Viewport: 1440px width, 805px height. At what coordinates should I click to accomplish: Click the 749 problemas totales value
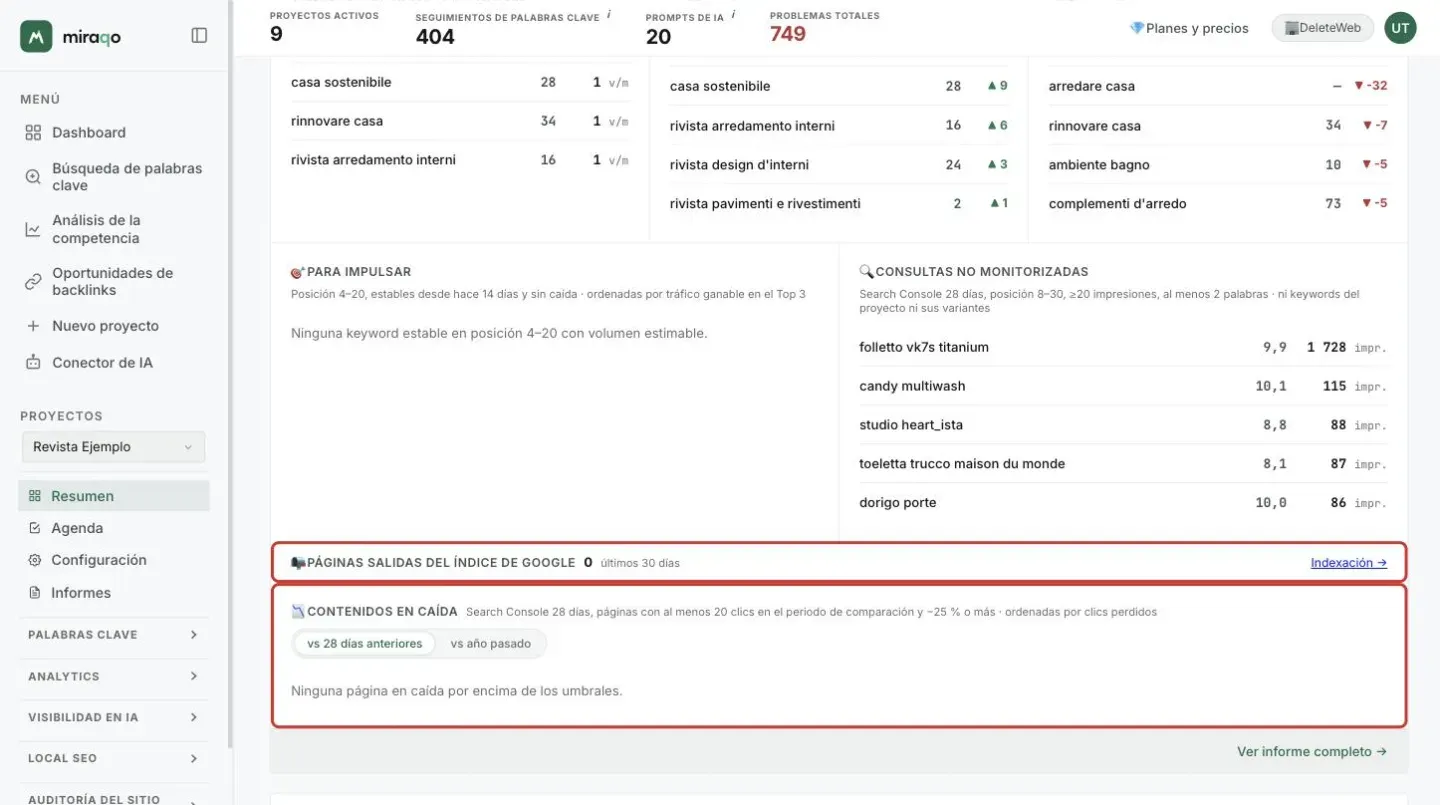788,34
